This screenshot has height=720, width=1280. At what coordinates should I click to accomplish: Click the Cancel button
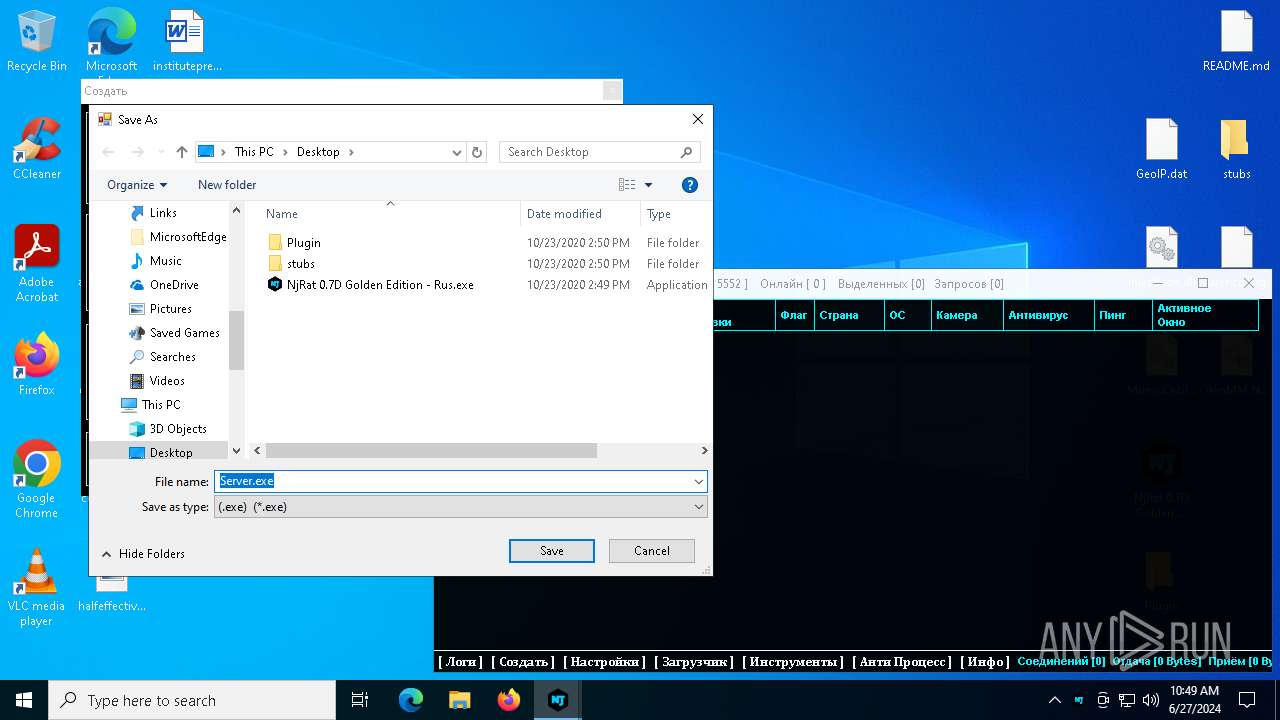(x=651, y=551)
